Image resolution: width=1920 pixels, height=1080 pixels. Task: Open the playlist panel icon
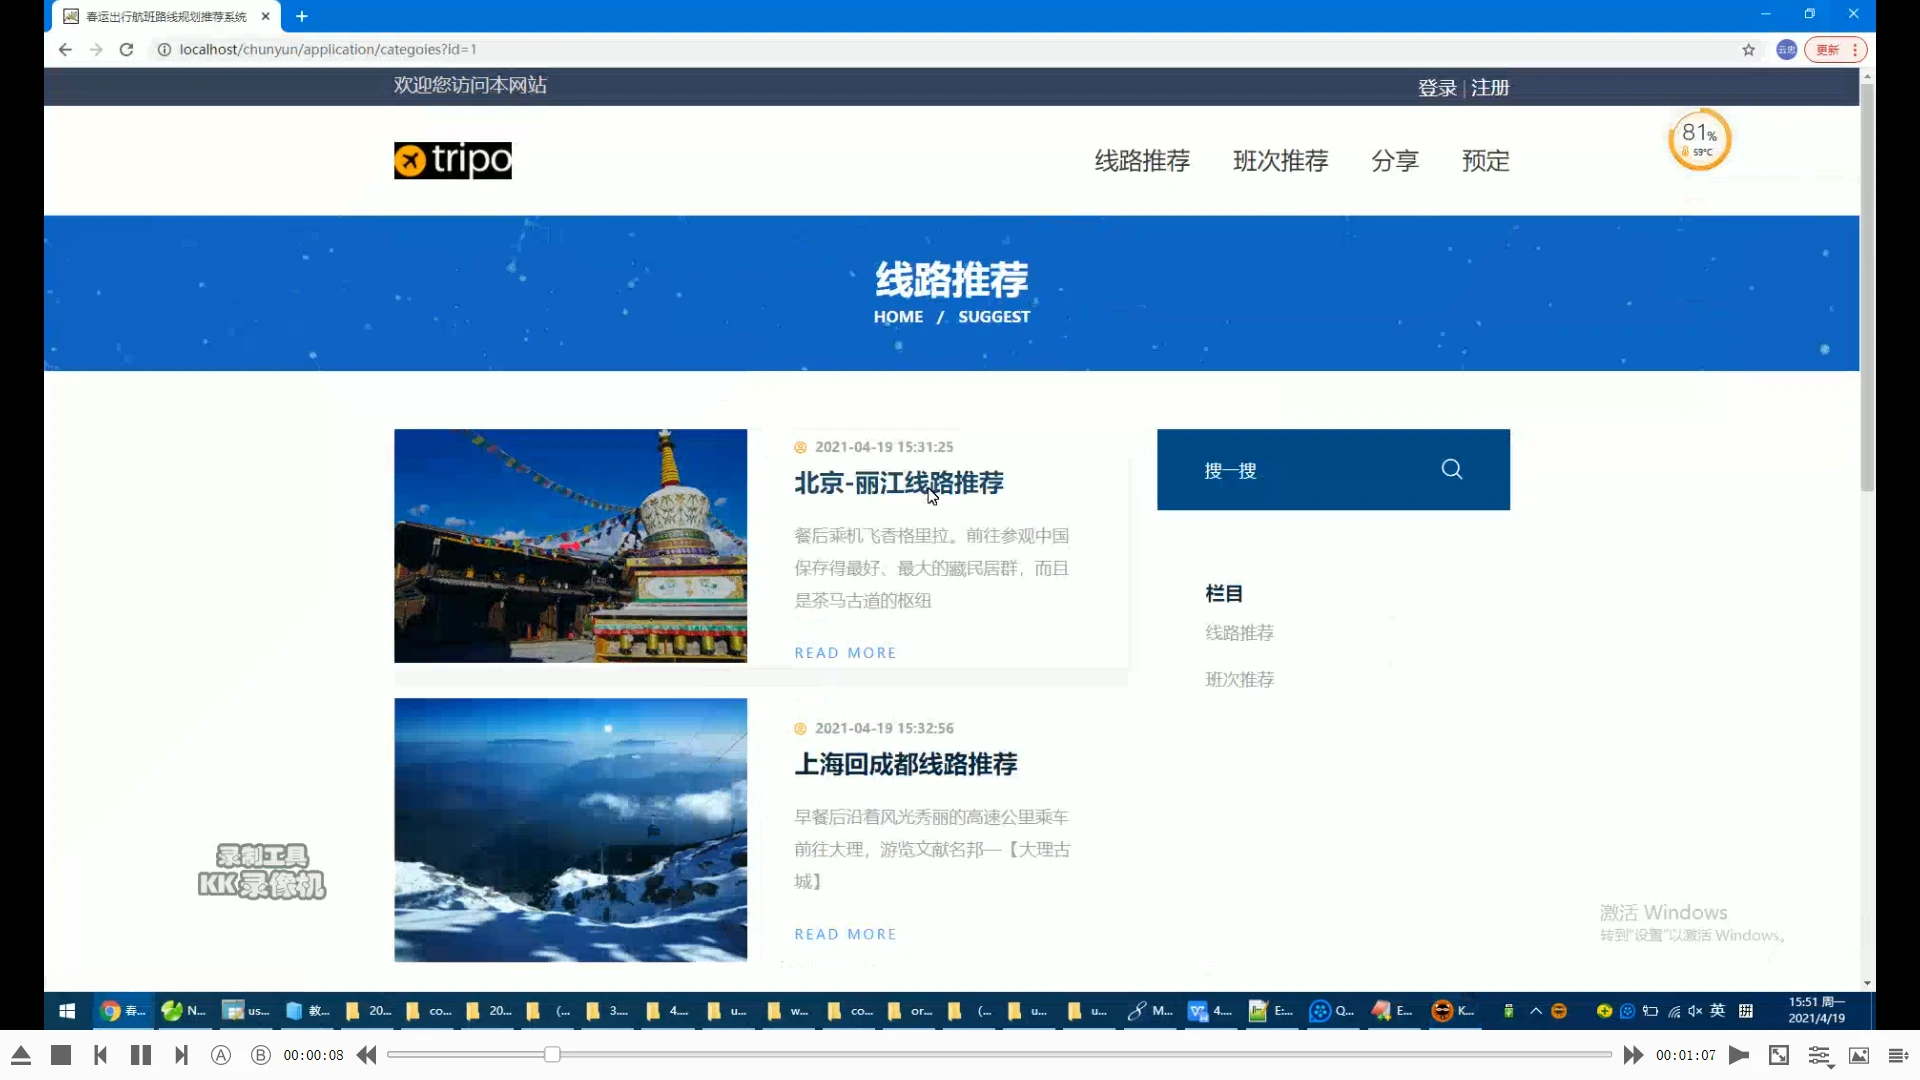(1898, 1055)
